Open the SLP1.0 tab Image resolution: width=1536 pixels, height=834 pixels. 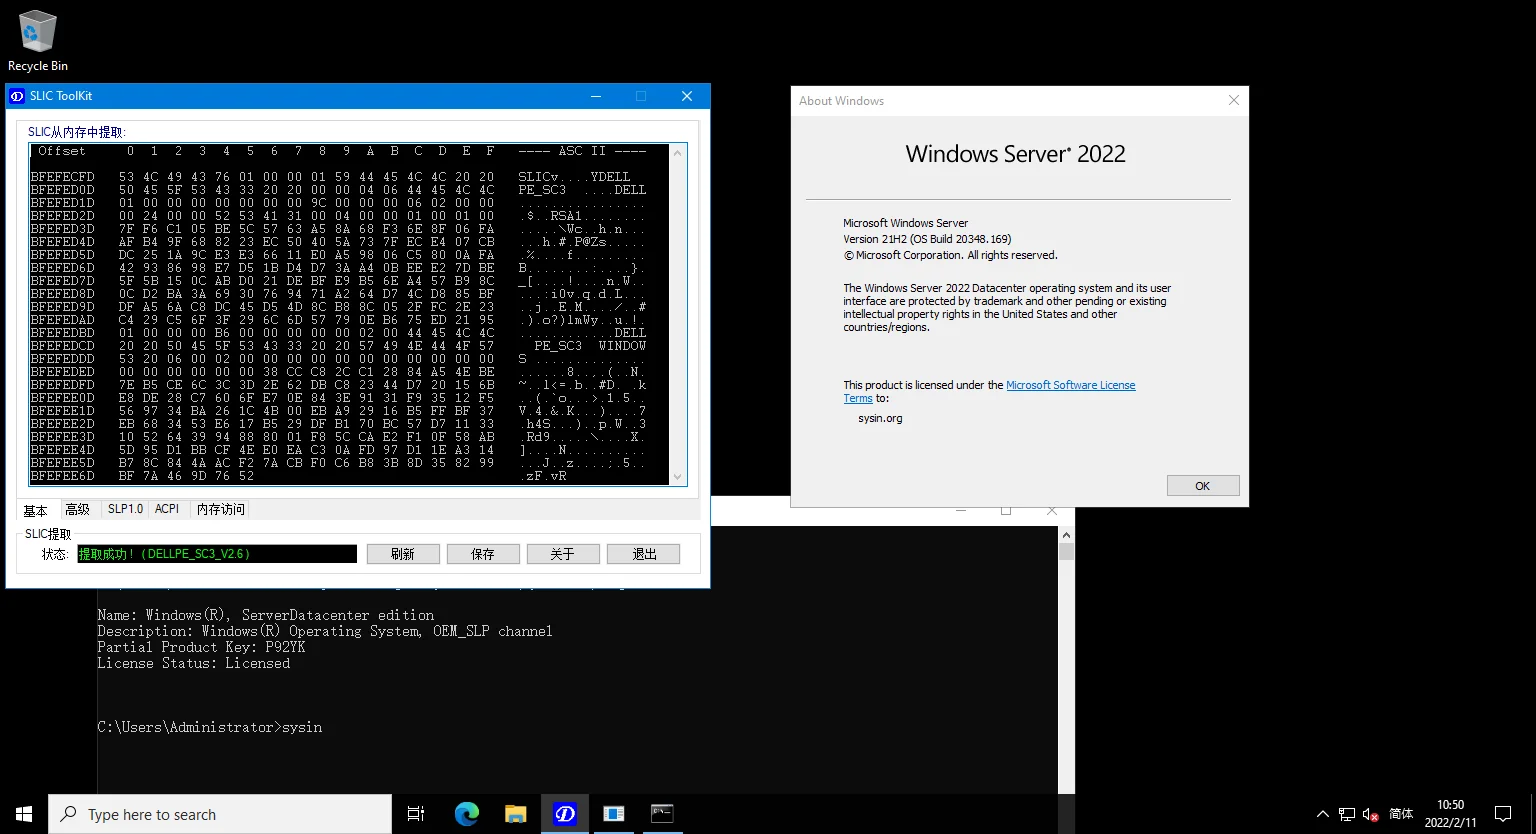tap(124, 509)
